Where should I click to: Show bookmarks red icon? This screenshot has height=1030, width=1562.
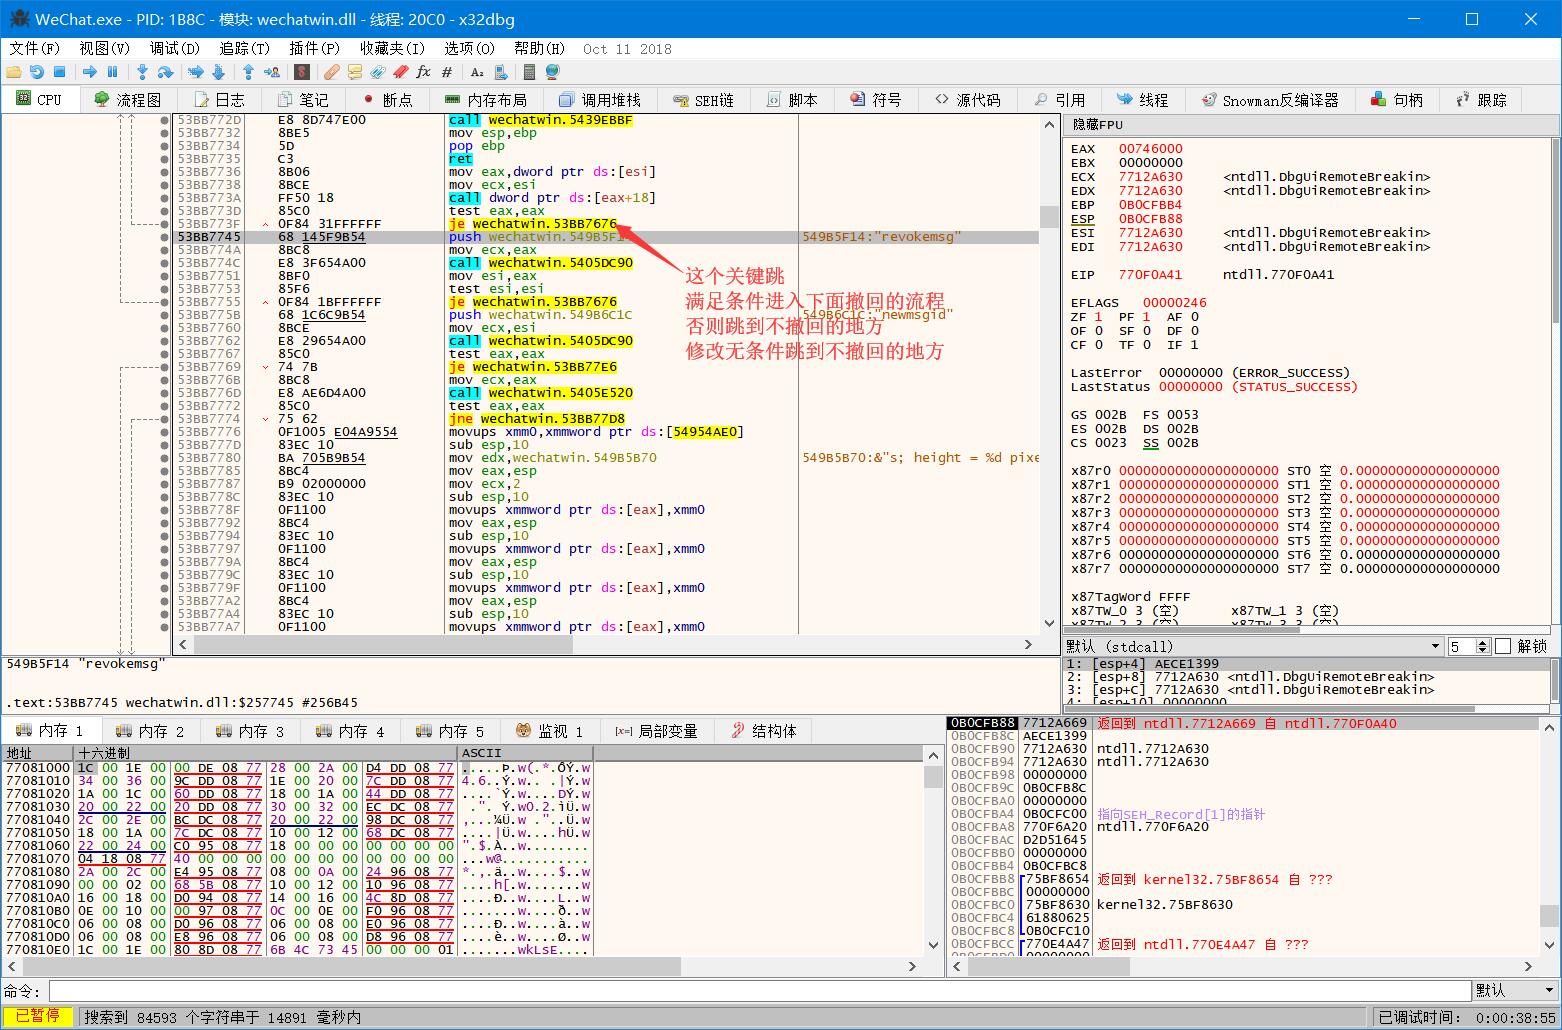tap(400, 72)
